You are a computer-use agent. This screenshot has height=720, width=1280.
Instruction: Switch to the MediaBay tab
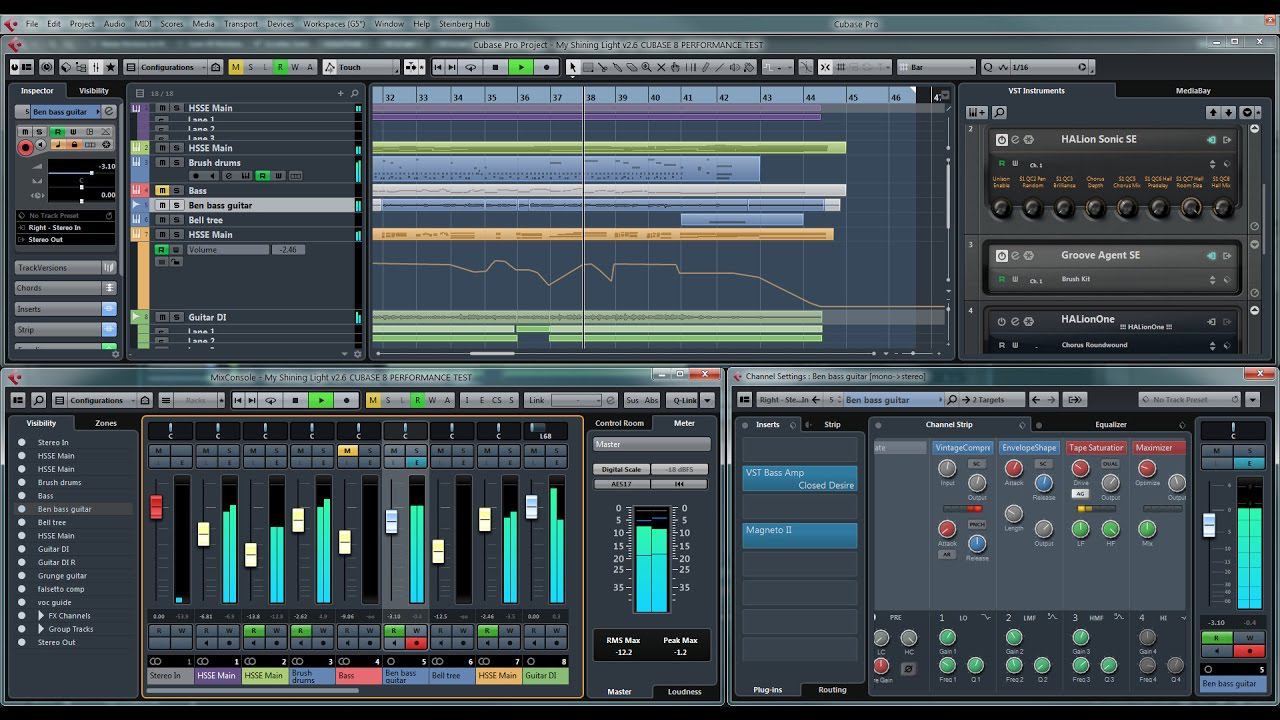(1193, 89)
